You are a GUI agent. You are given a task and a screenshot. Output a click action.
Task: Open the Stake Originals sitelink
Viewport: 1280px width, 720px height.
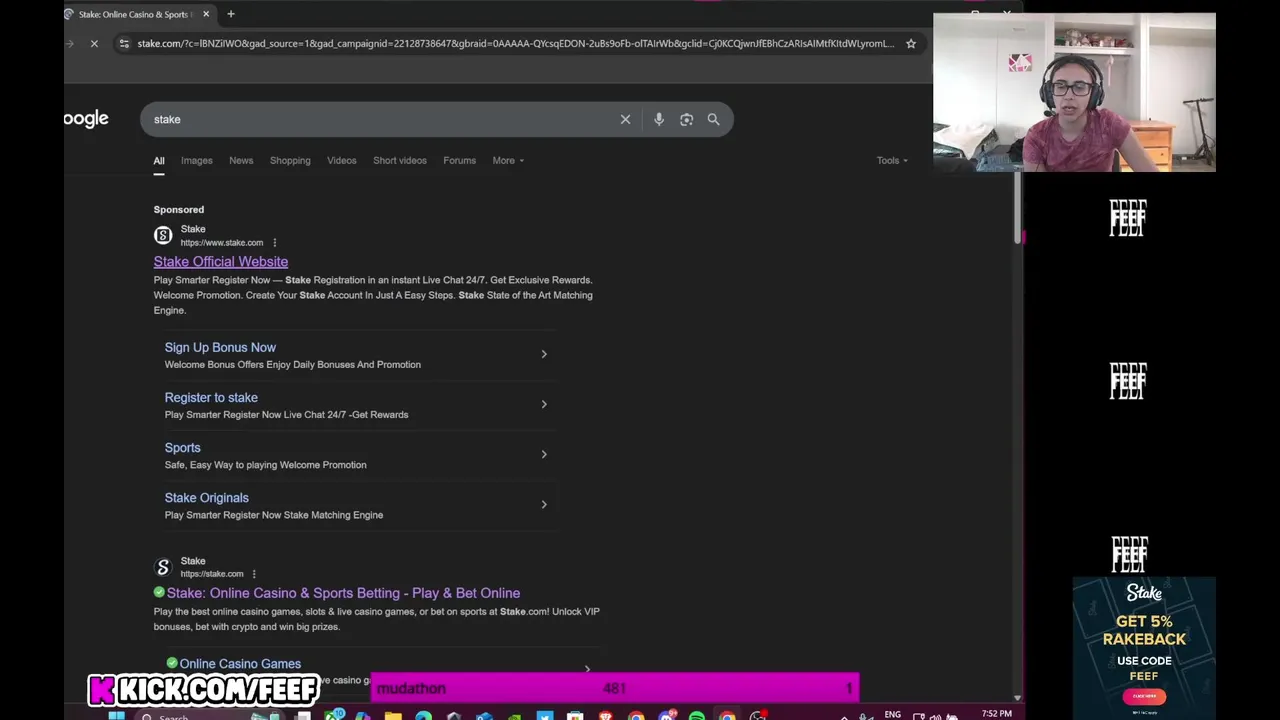[207, 497]
